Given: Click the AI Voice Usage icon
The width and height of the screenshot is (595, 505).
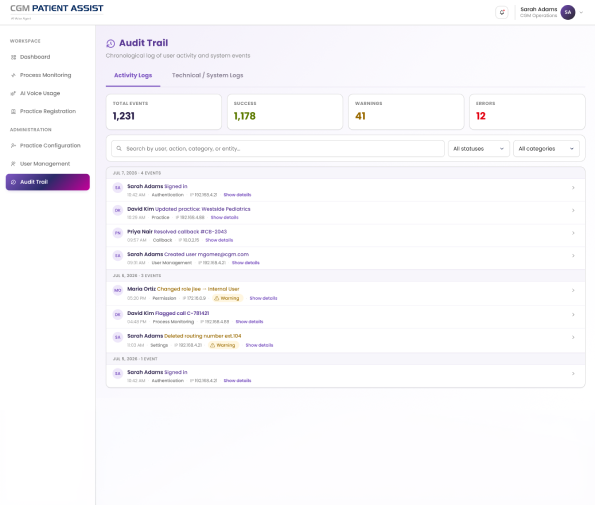Looking at the screenshot, I should tap(13, 93).
